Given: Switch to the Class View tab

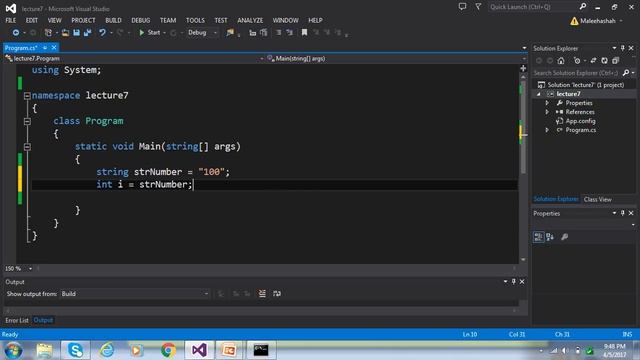Looking at the screenshot, I should (x=598, y=200).
